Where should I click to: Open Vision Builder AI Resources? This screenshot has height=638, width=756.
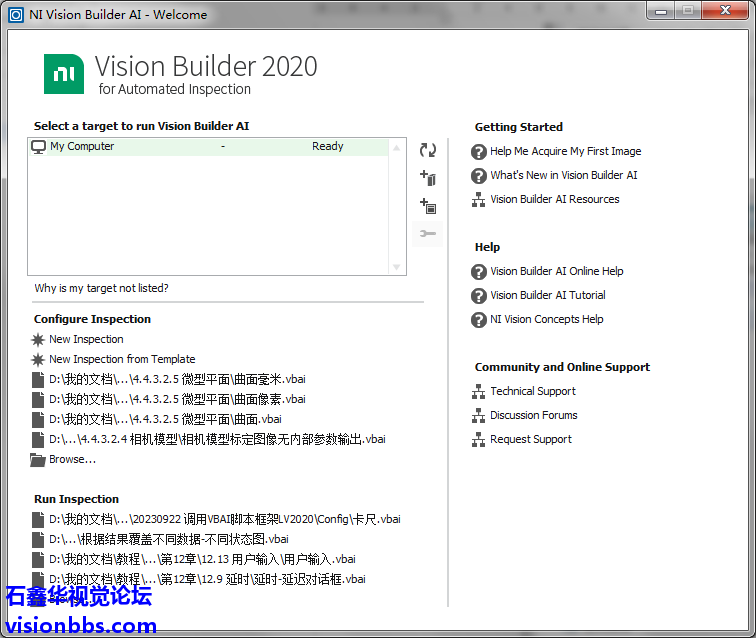[x=554, y=199]
